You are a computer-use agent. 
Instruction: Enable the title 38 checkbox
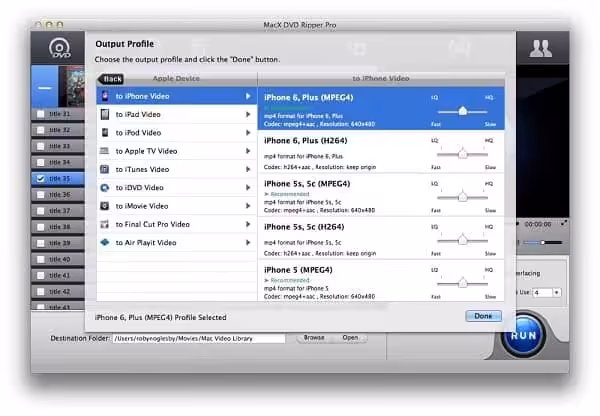[x=40, y=227]
